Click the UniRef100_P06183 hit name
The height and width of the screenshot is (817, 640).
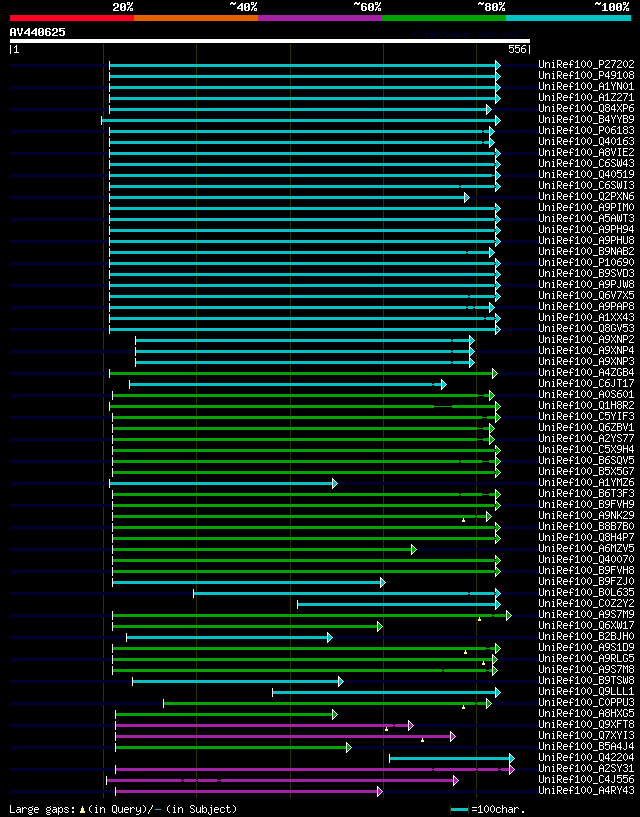pos(586,130)
